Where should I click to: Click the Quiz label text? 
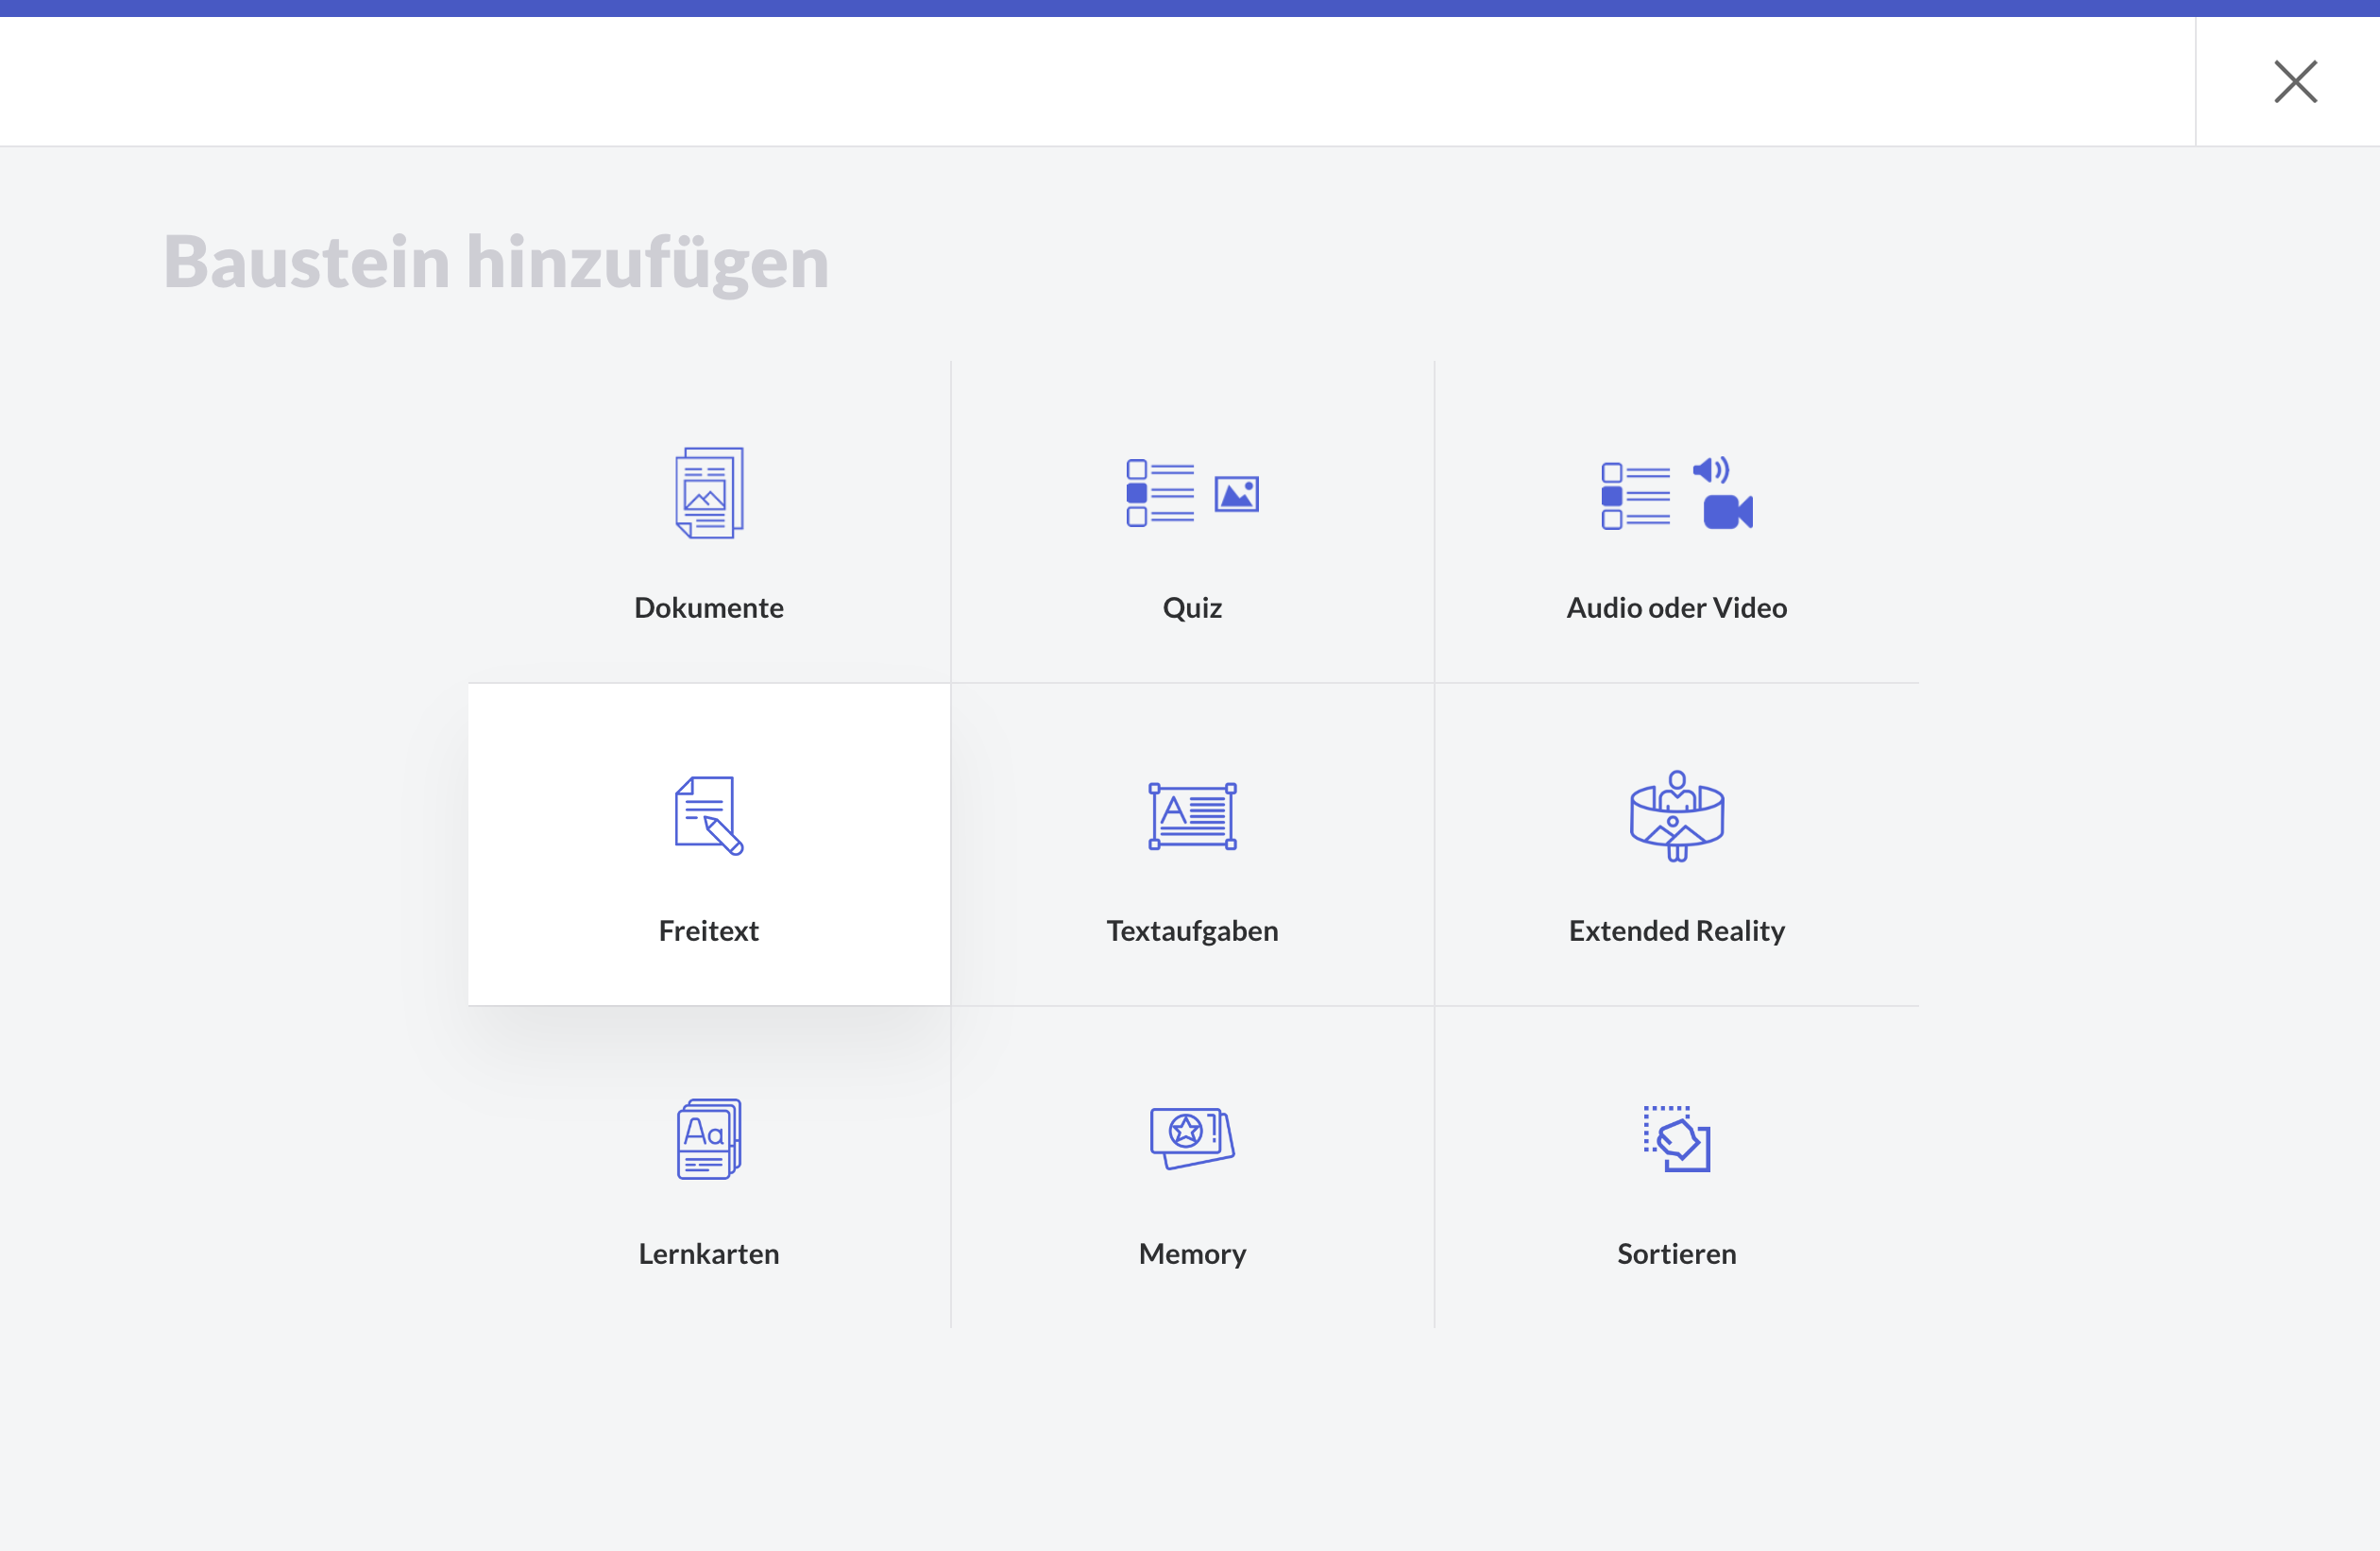[1192, 607]
